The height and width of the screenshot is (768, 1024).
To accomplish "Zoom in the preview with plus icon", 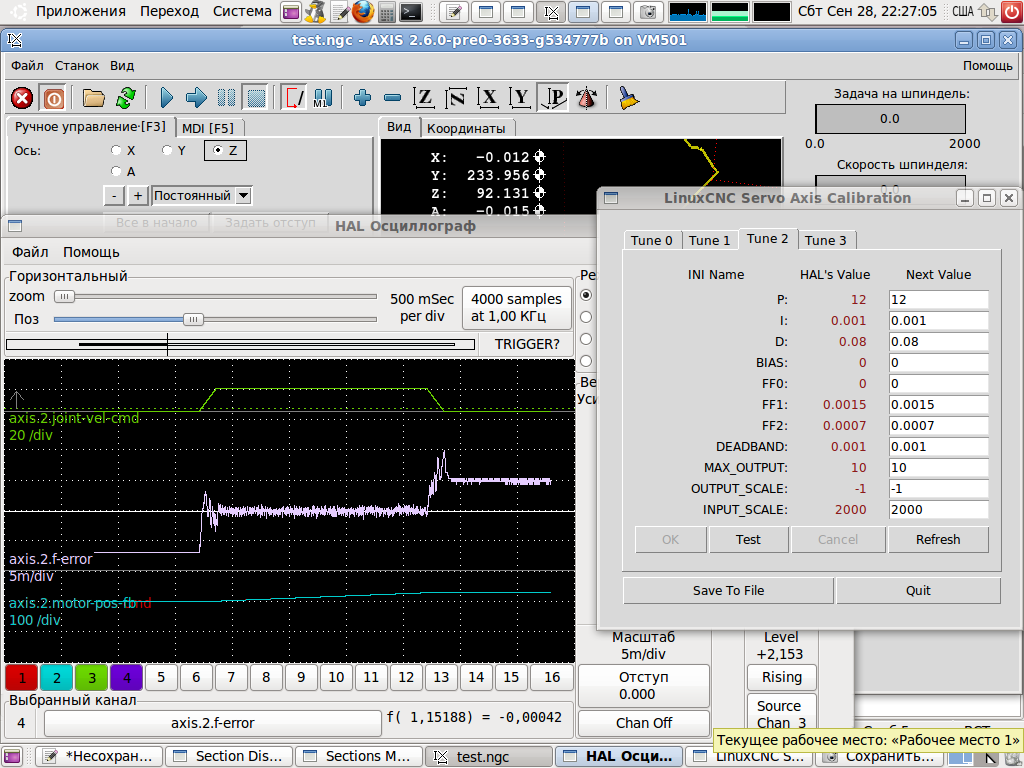I will tap(362, 98).
